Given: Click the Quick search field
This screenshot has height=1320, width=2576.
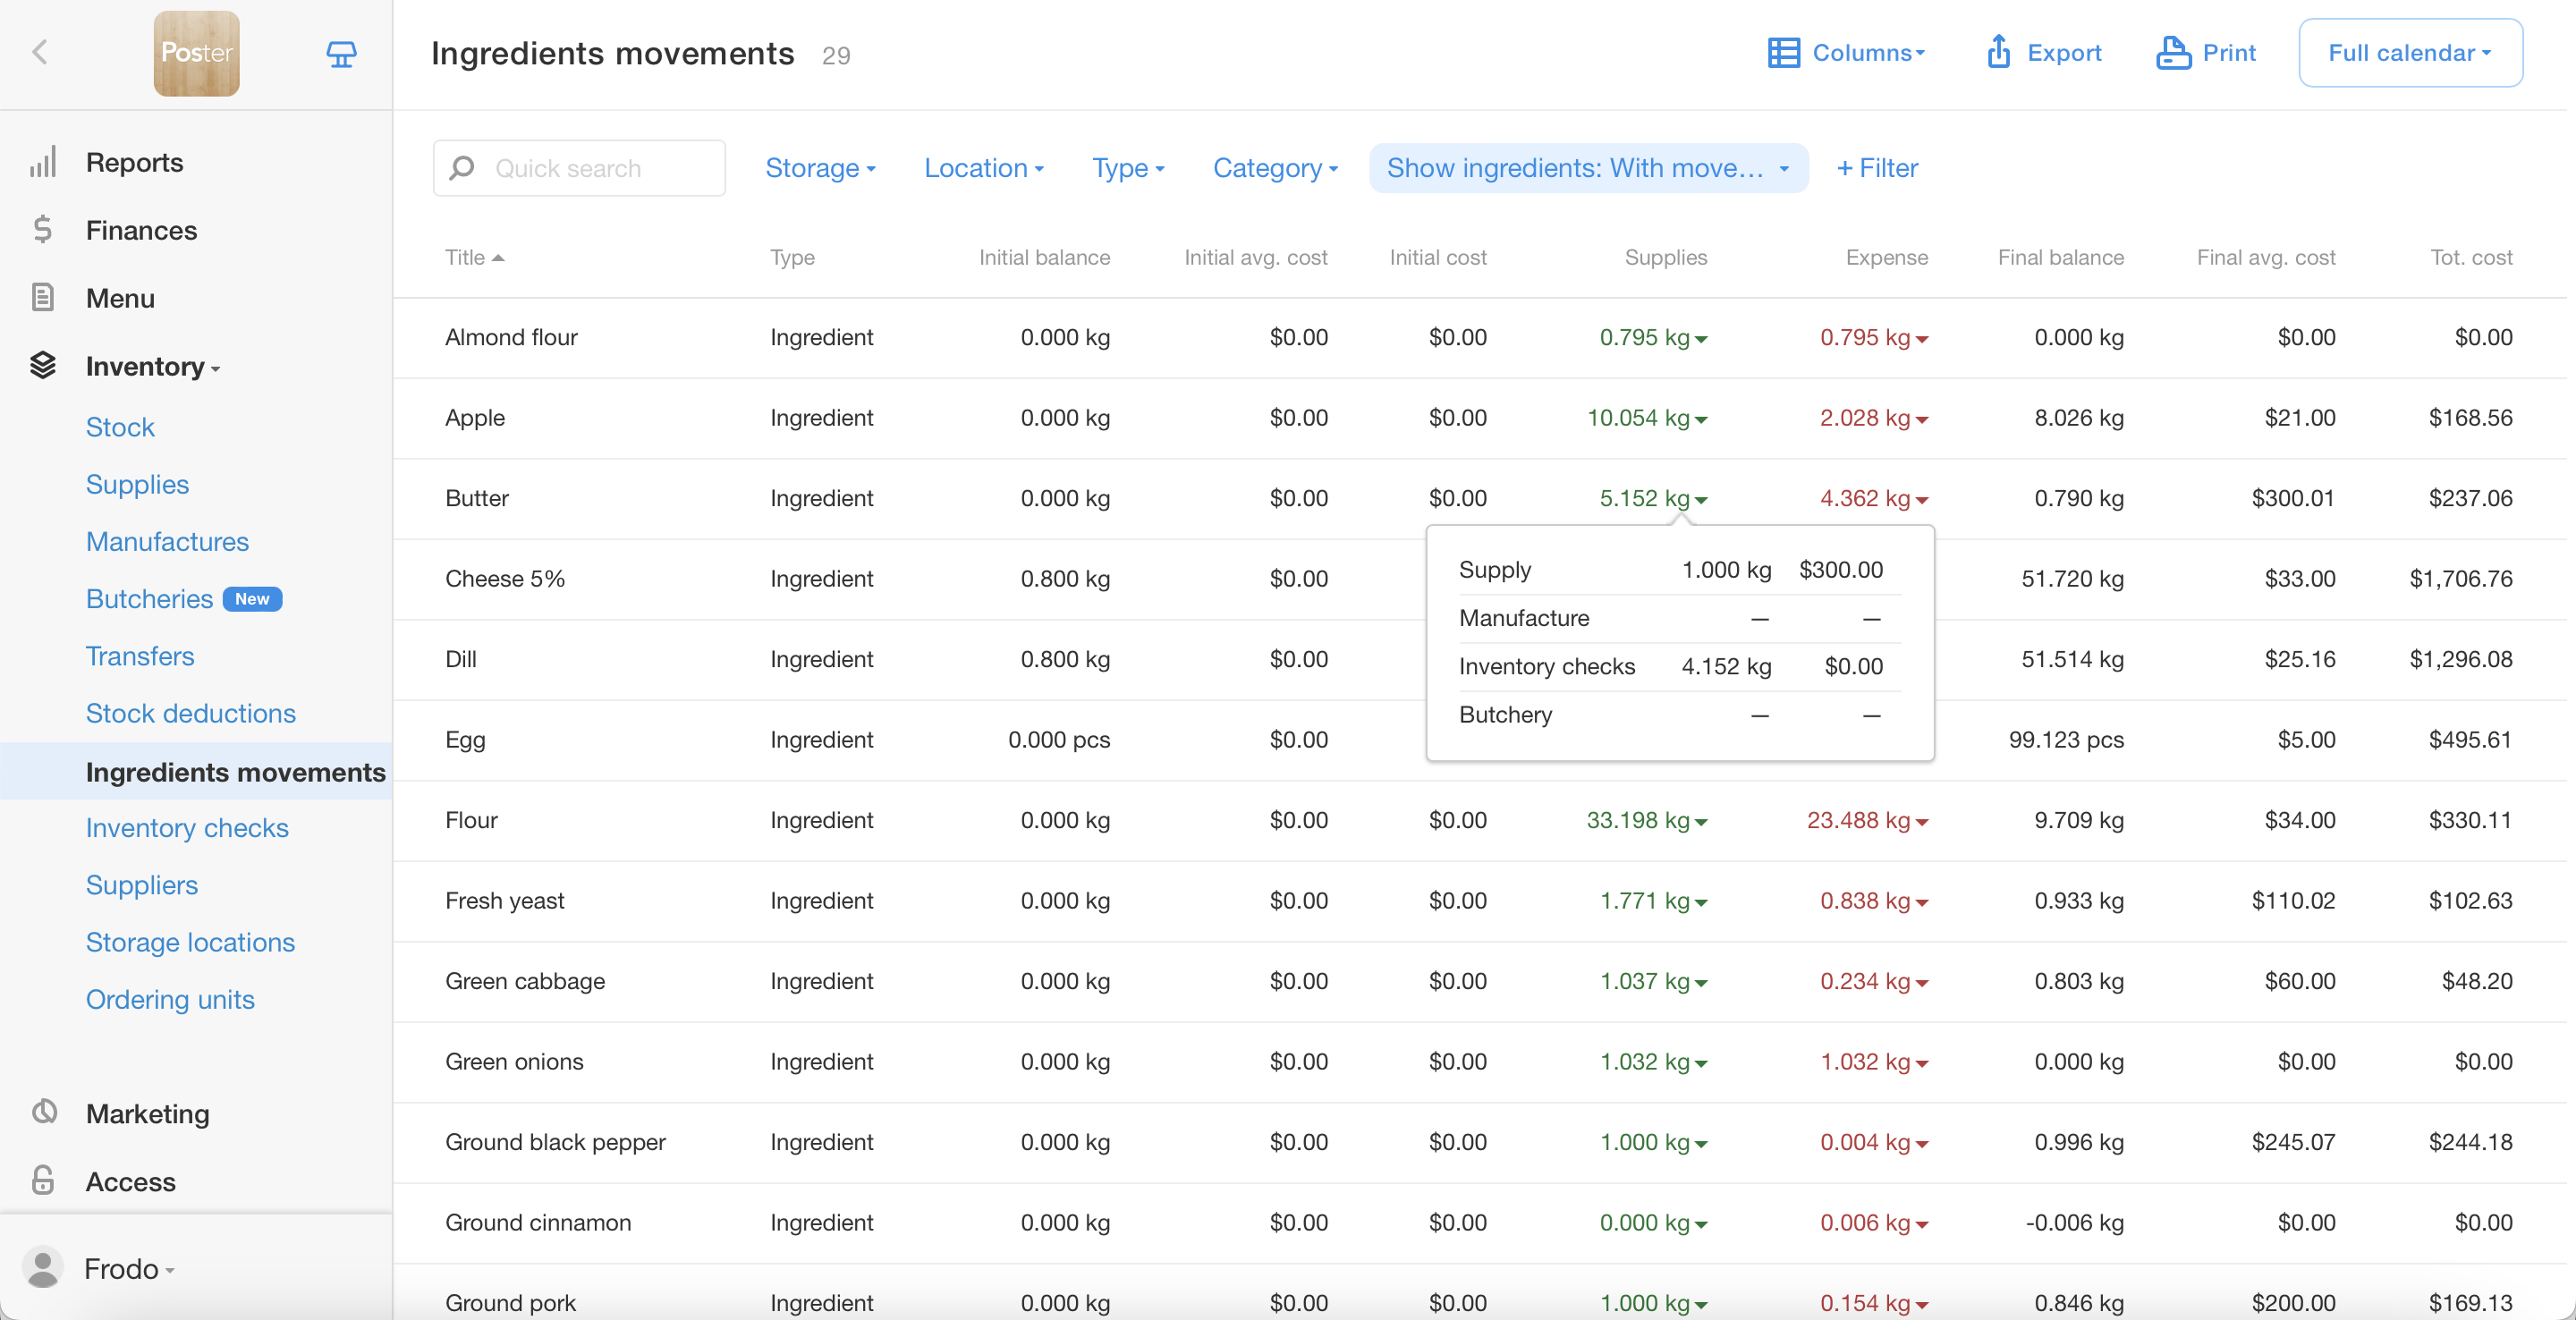Looking at the screenshot, I should (579, 168).
